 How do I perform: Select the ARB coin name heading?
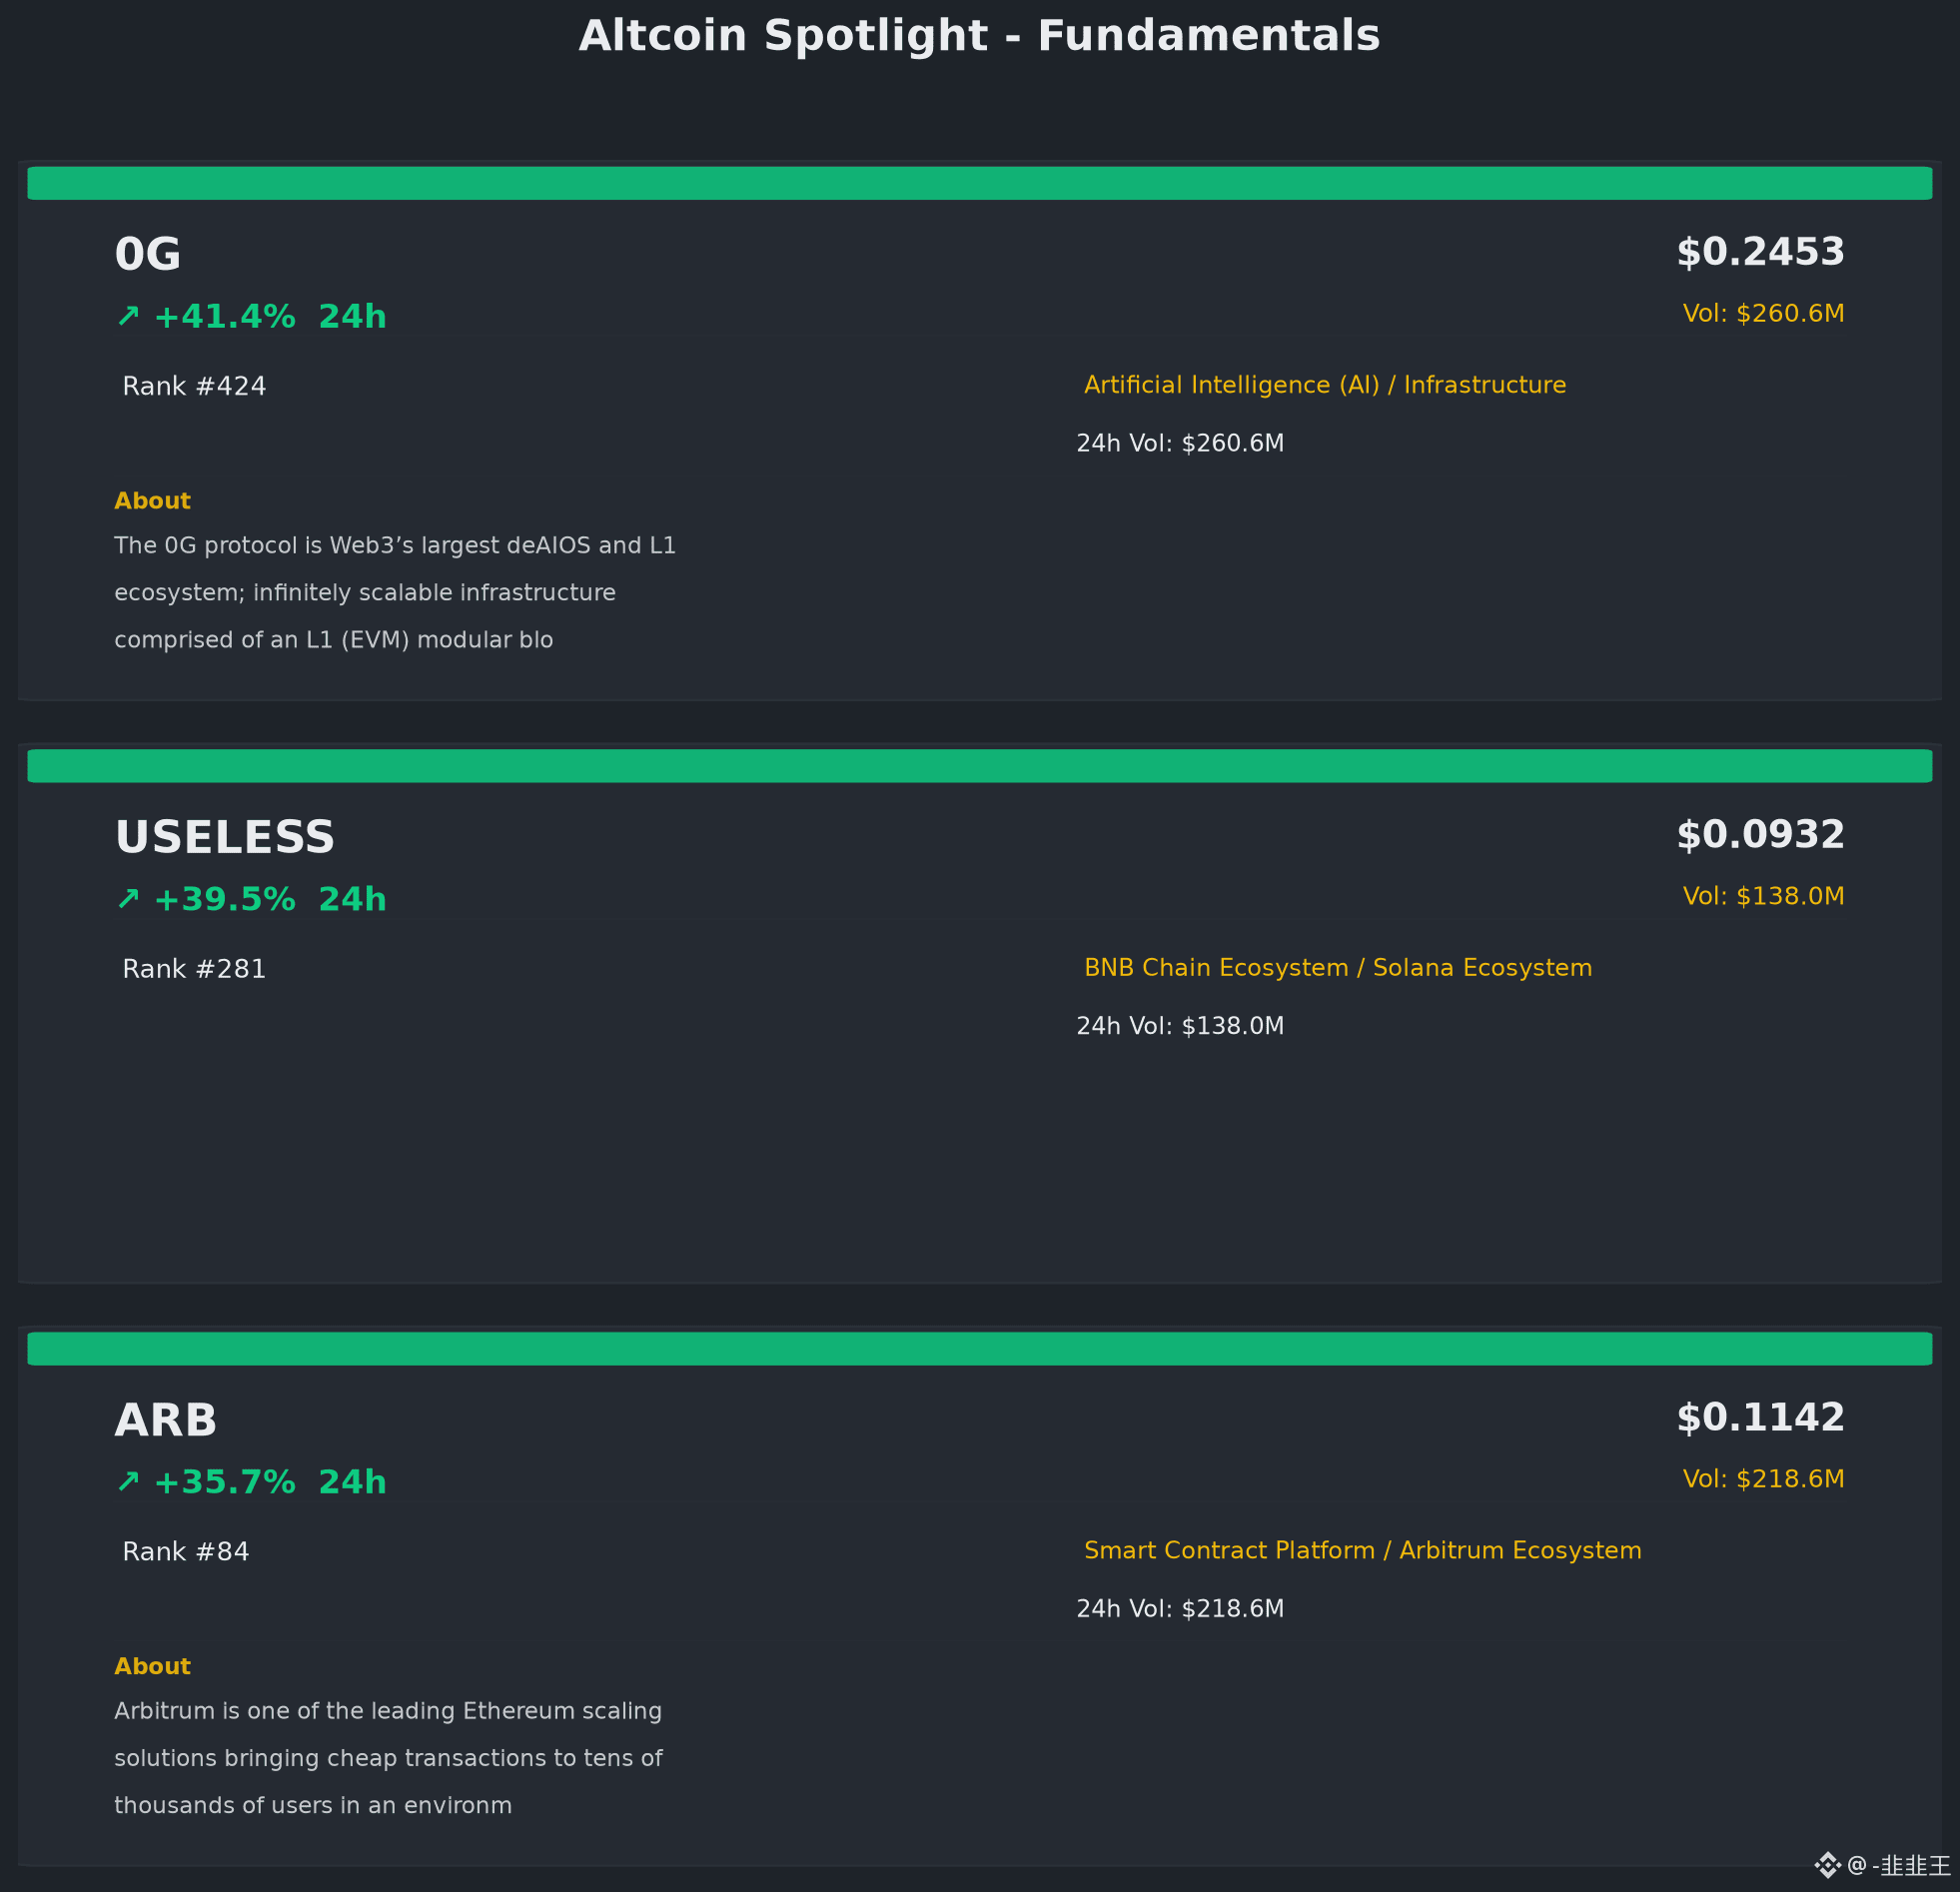click(x=166, y=1420)
